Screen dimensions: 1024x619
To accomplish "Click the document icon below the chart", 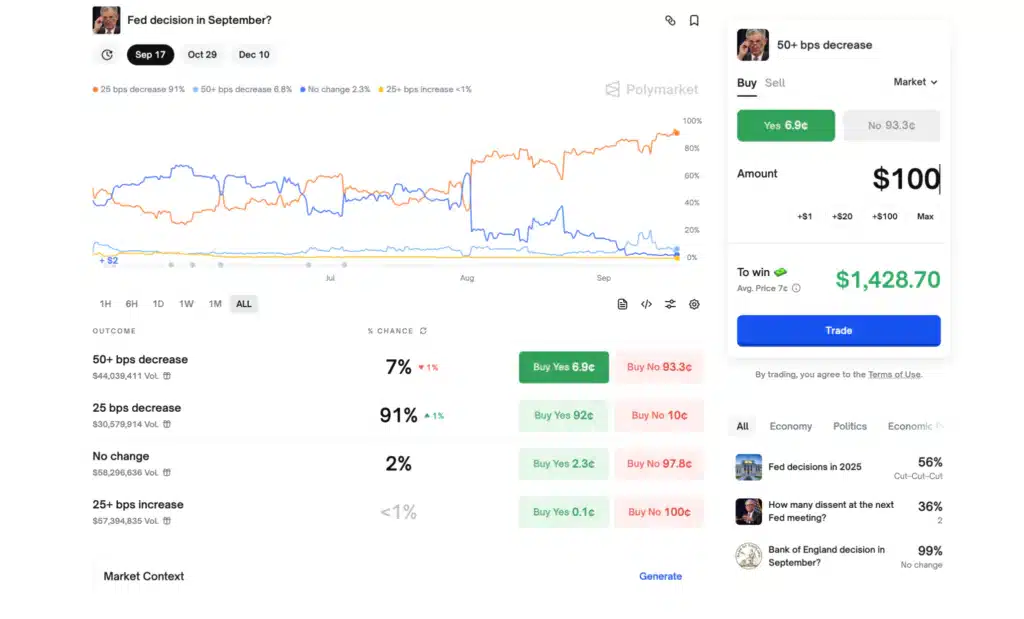I will 622,304.
